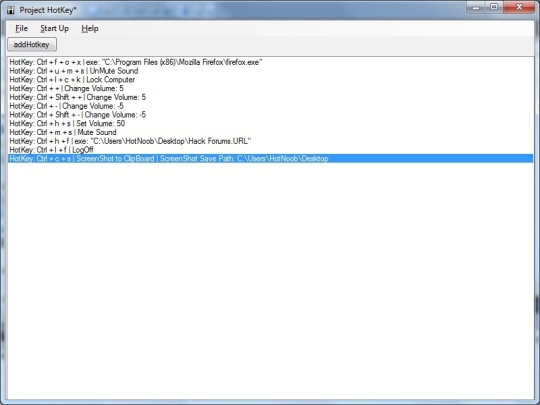The image size is (540, 405).
Task: Select the Set Volume: 50 hotkey entry
Action: 270,123
